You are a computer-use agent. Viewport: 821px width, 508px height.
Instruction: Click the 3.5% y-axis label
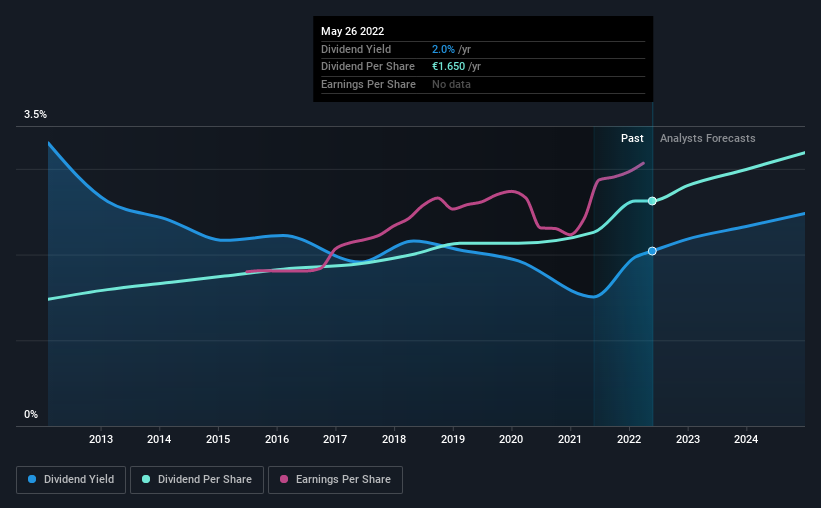[x=35, y=115]
